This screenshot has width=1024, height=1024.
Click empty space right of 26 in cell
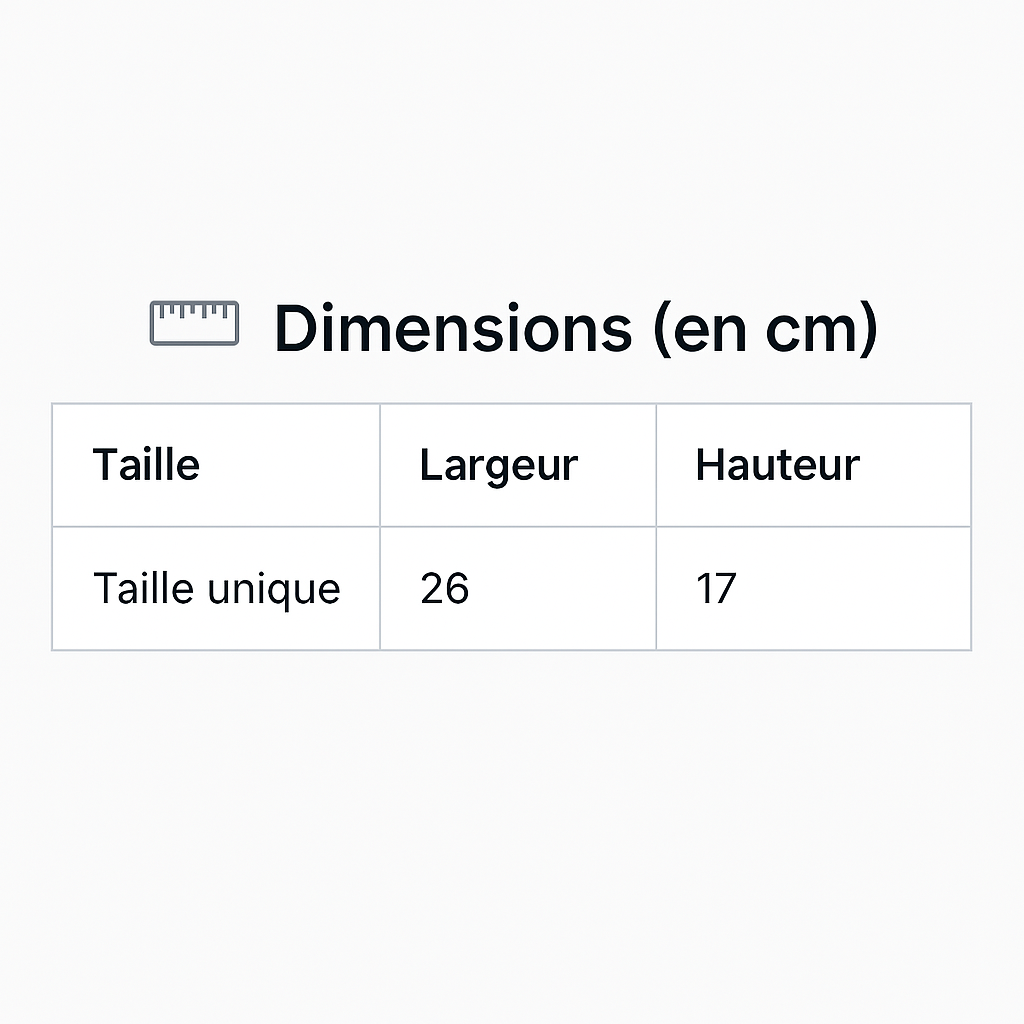tap(562, 588)
